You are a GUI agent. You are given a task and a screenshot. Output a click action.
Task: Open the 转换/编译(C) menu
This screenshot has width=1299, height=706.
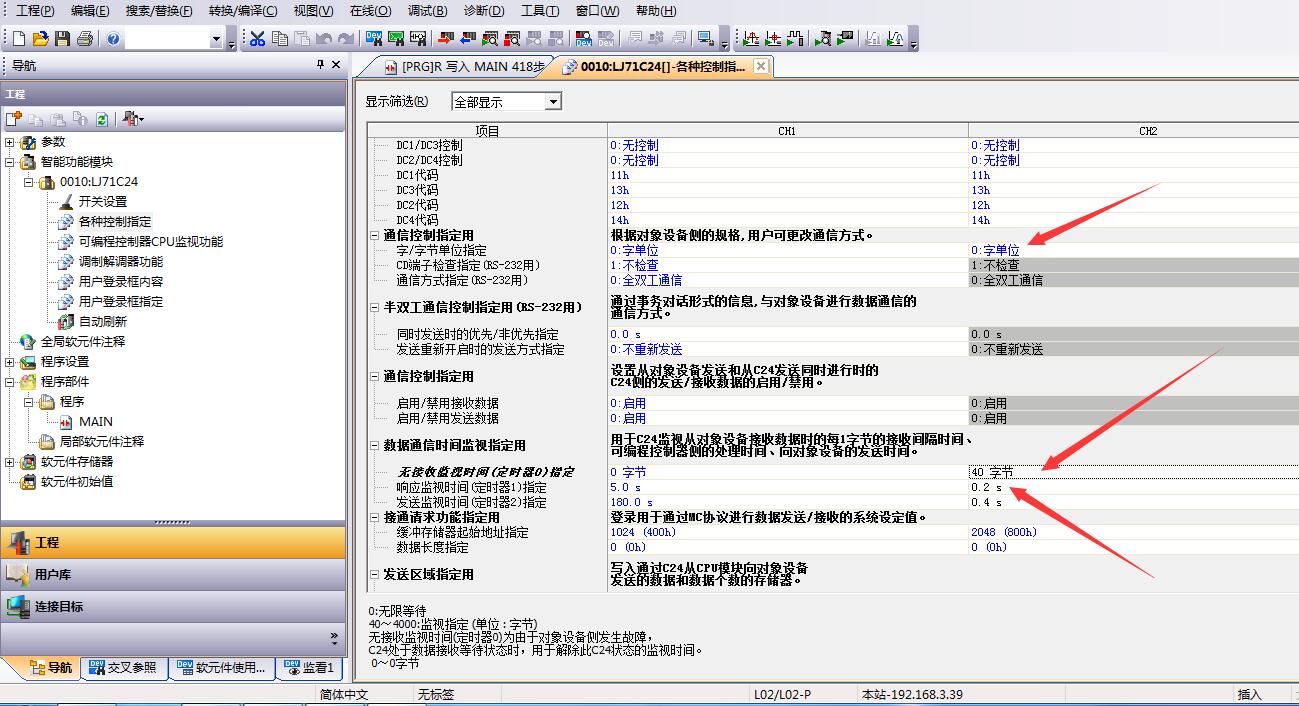pos(243,11)
